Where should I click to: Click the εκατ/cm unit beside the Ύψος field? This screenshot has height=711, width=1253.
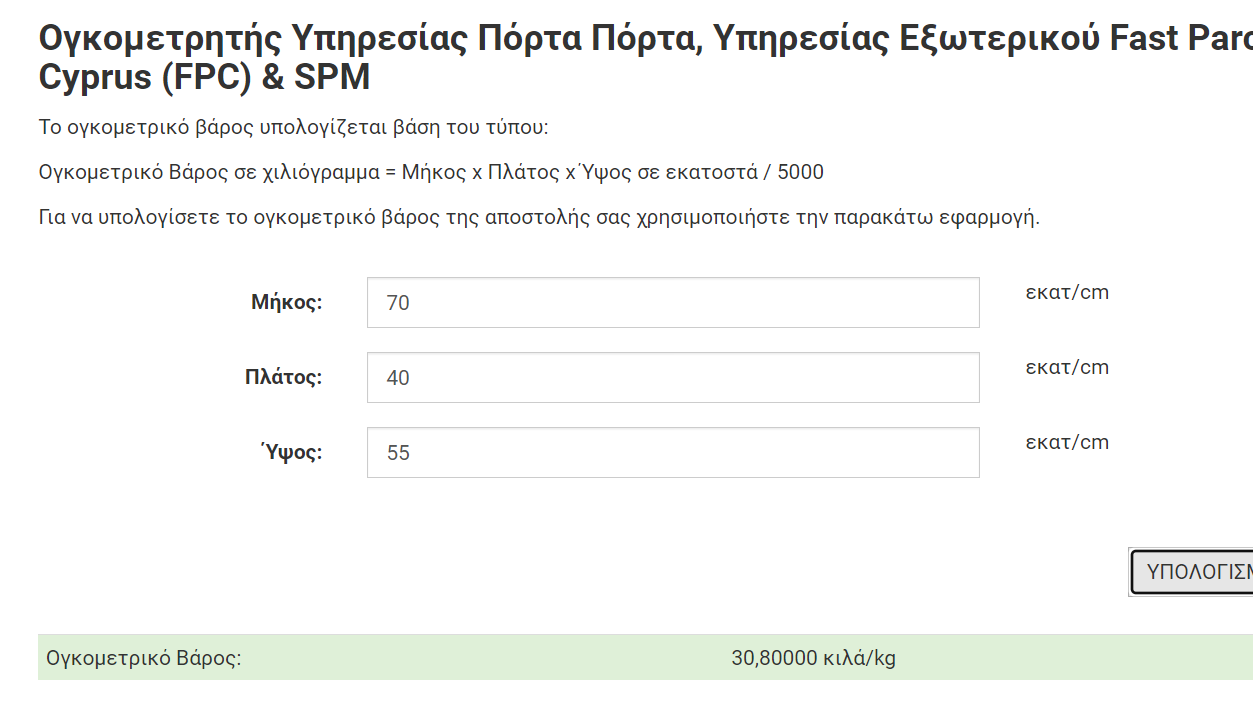[x=1067, y=442]
